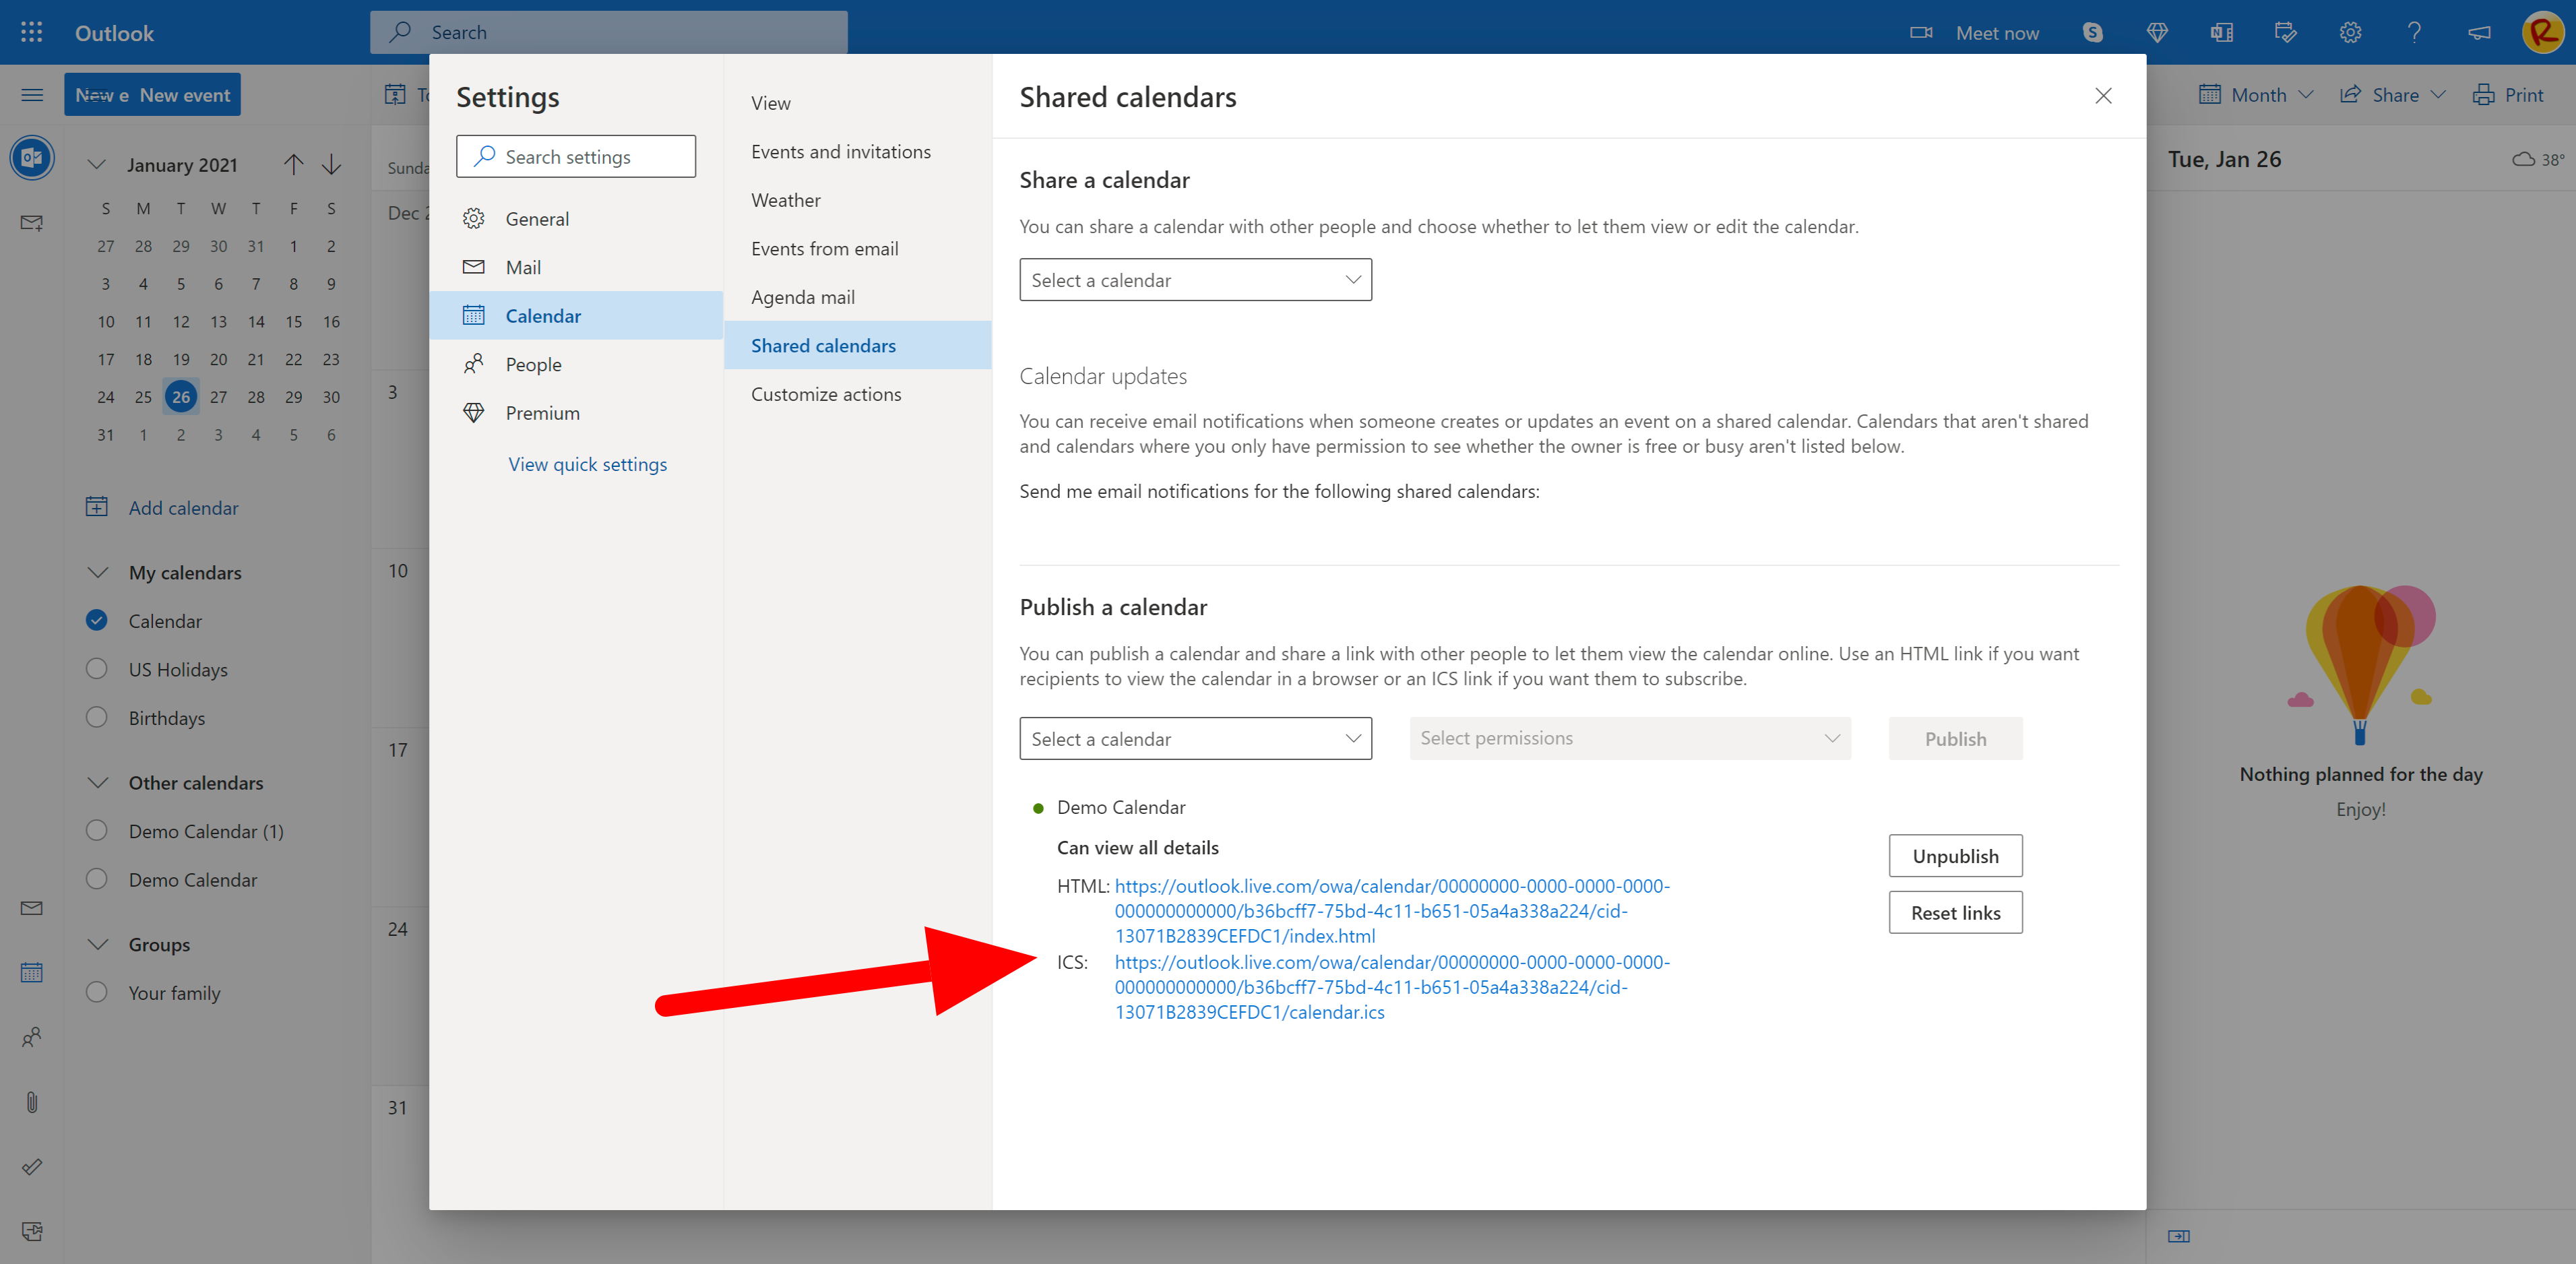
Task: Click the Add calendar link
Action: (x=183, y=507)
